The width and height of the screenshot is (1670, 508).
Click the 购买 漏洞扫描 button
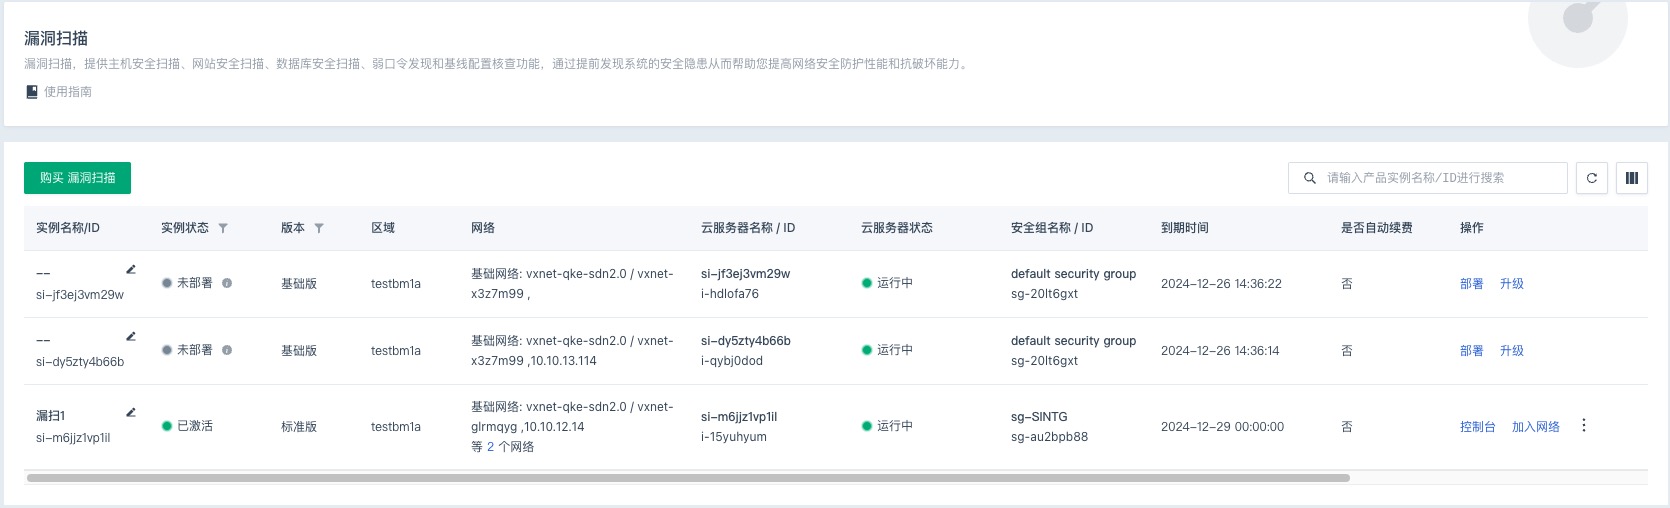[x=78, y=178]
